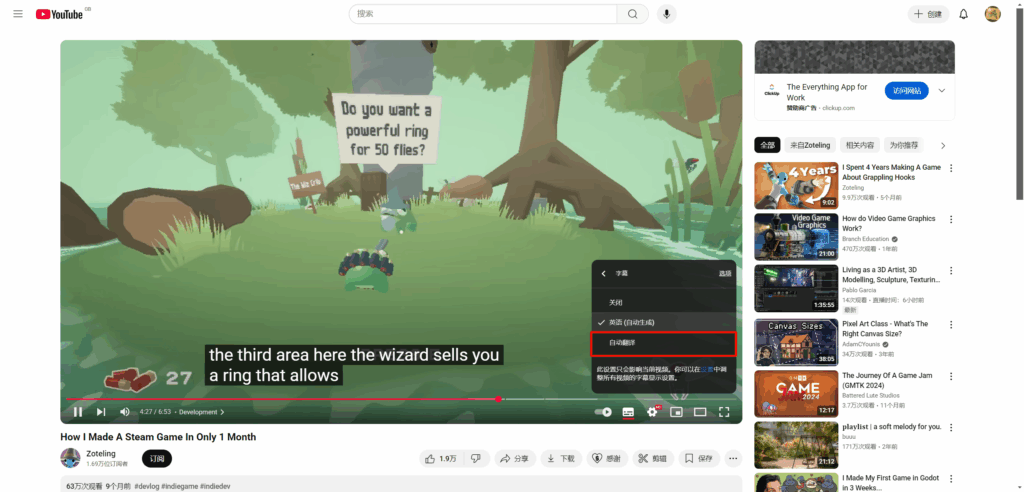Options for Journey Of A Game Jam video

pos(951,376)
